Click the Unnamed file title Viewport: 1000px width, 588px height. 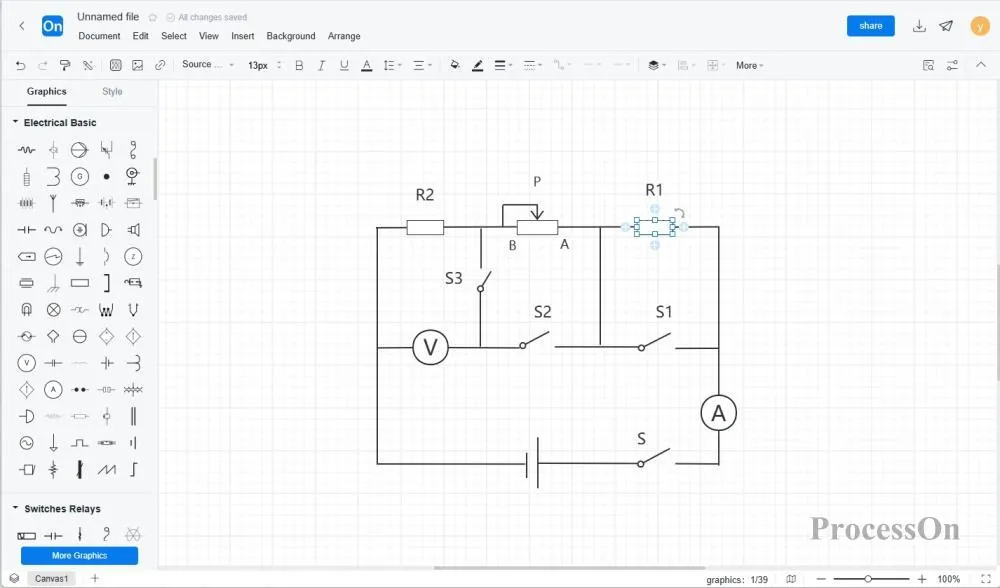(x=108, y=17)
